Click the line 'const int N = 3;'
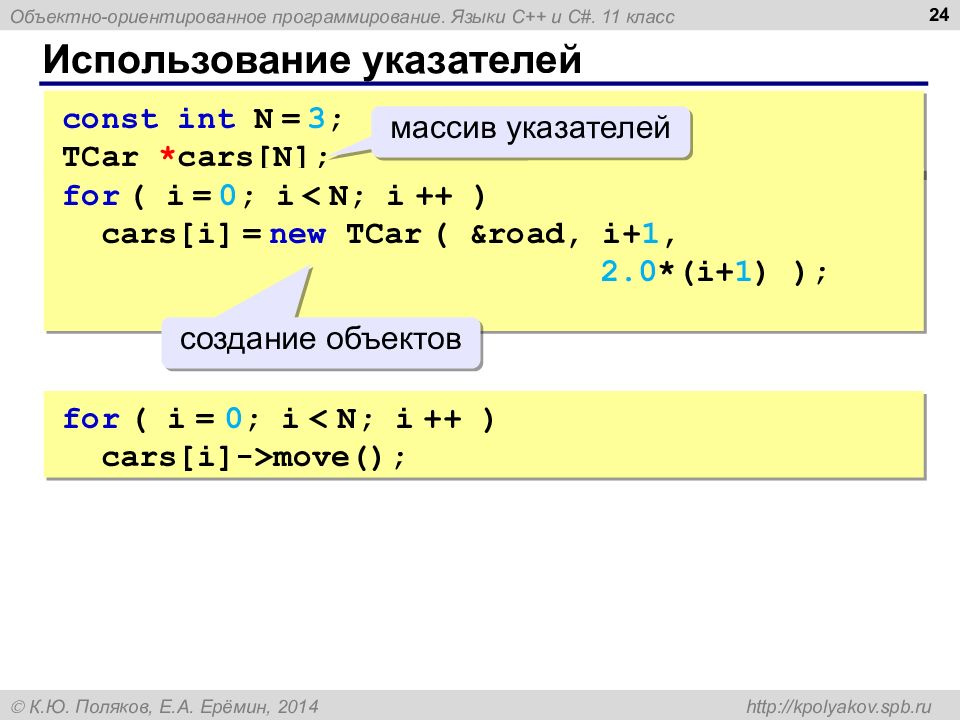The width and height of the screenshot is (960, 720). click(x=202, y=119)
